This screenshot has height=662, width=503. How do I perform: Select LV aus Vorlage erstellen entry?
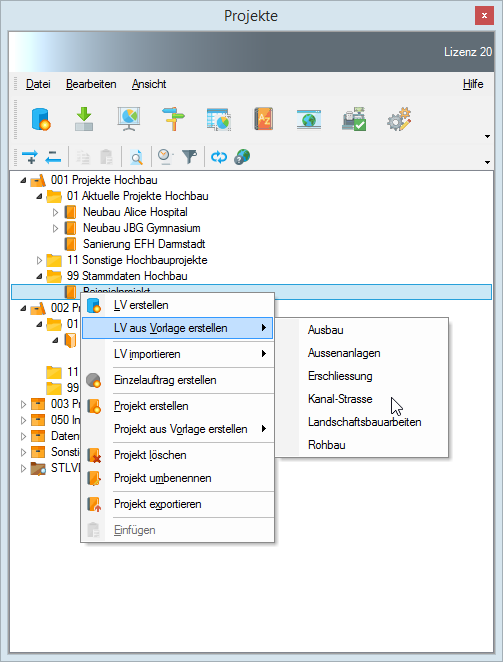[177, 328]
